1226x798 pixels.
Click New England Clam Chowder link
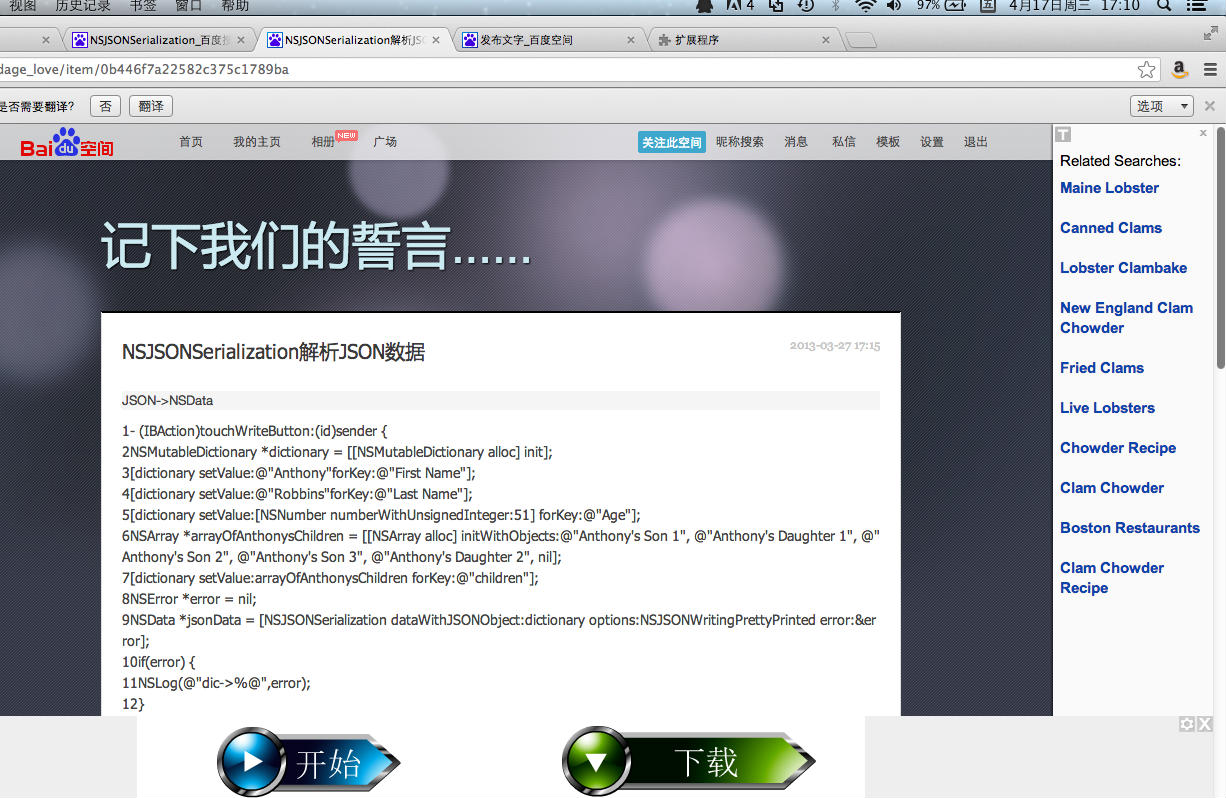coord(1127,318)
